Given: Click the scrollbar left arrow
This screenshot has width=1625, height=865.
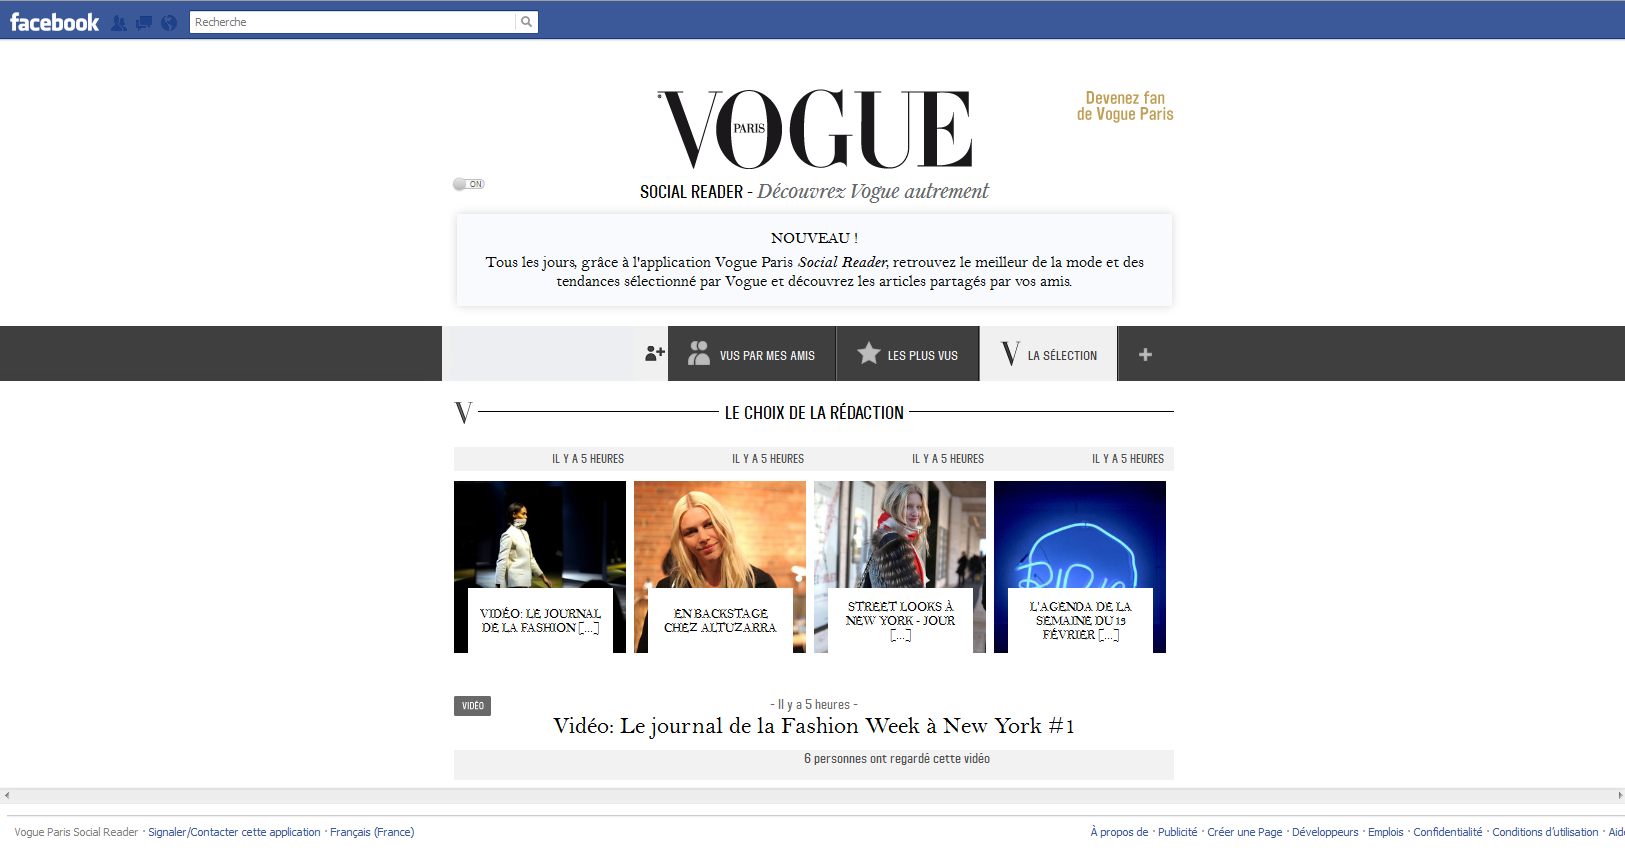Looking at the screenshot, I should (7, 796).
